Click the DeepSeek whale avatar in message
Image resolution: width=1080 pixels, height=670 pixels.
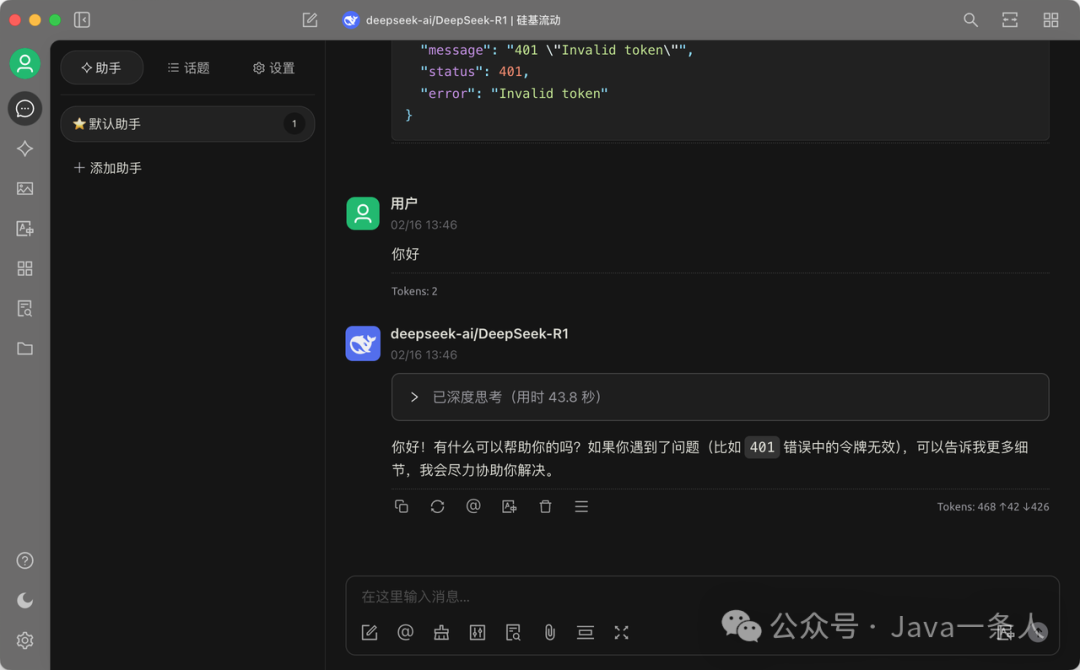[363, 344]
